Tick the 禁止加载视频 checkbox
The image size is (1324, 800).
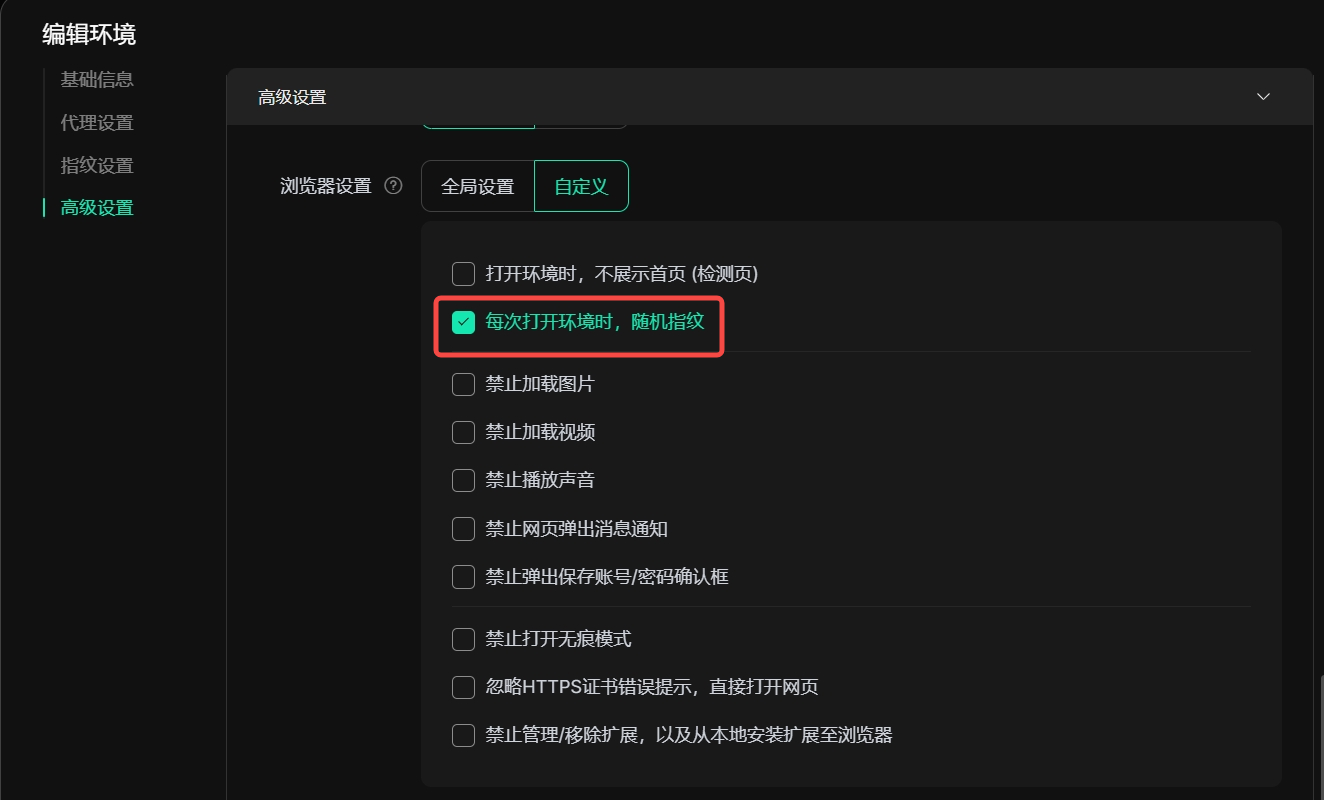(x=463, y=432)
